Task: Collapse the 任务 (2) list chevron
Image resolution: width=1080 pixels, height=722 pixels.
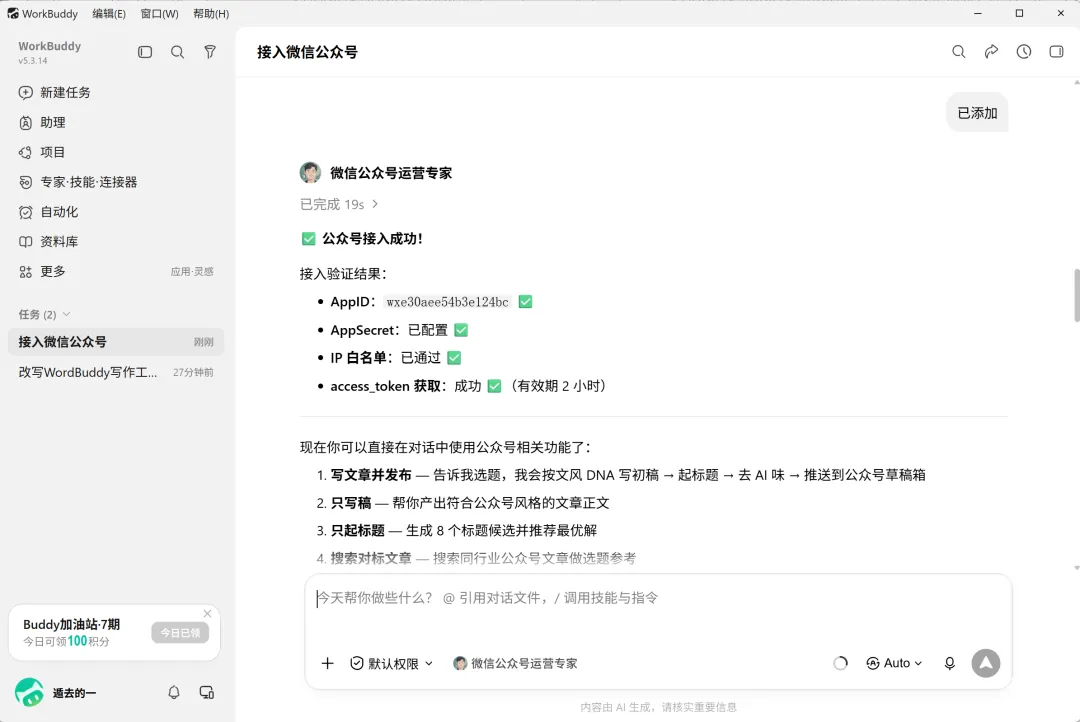Action: [x=67, y=314]
